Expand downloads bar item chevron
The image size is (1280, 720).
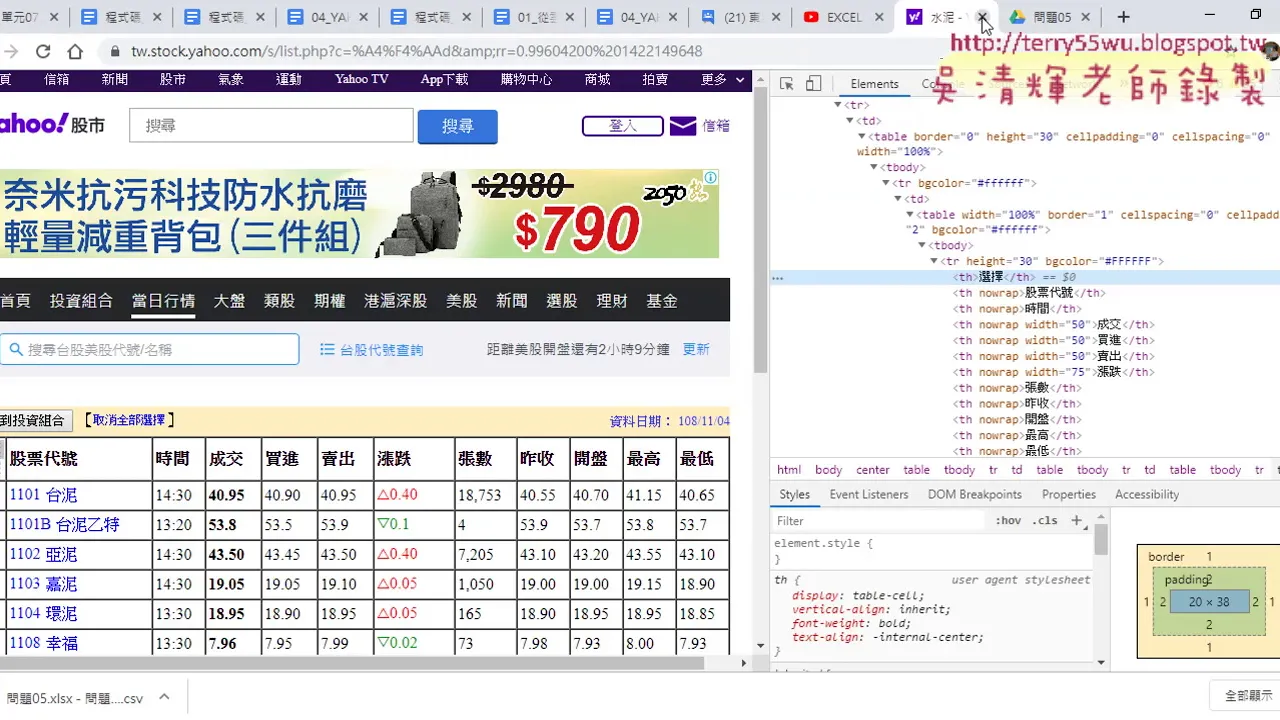(164, 697)
